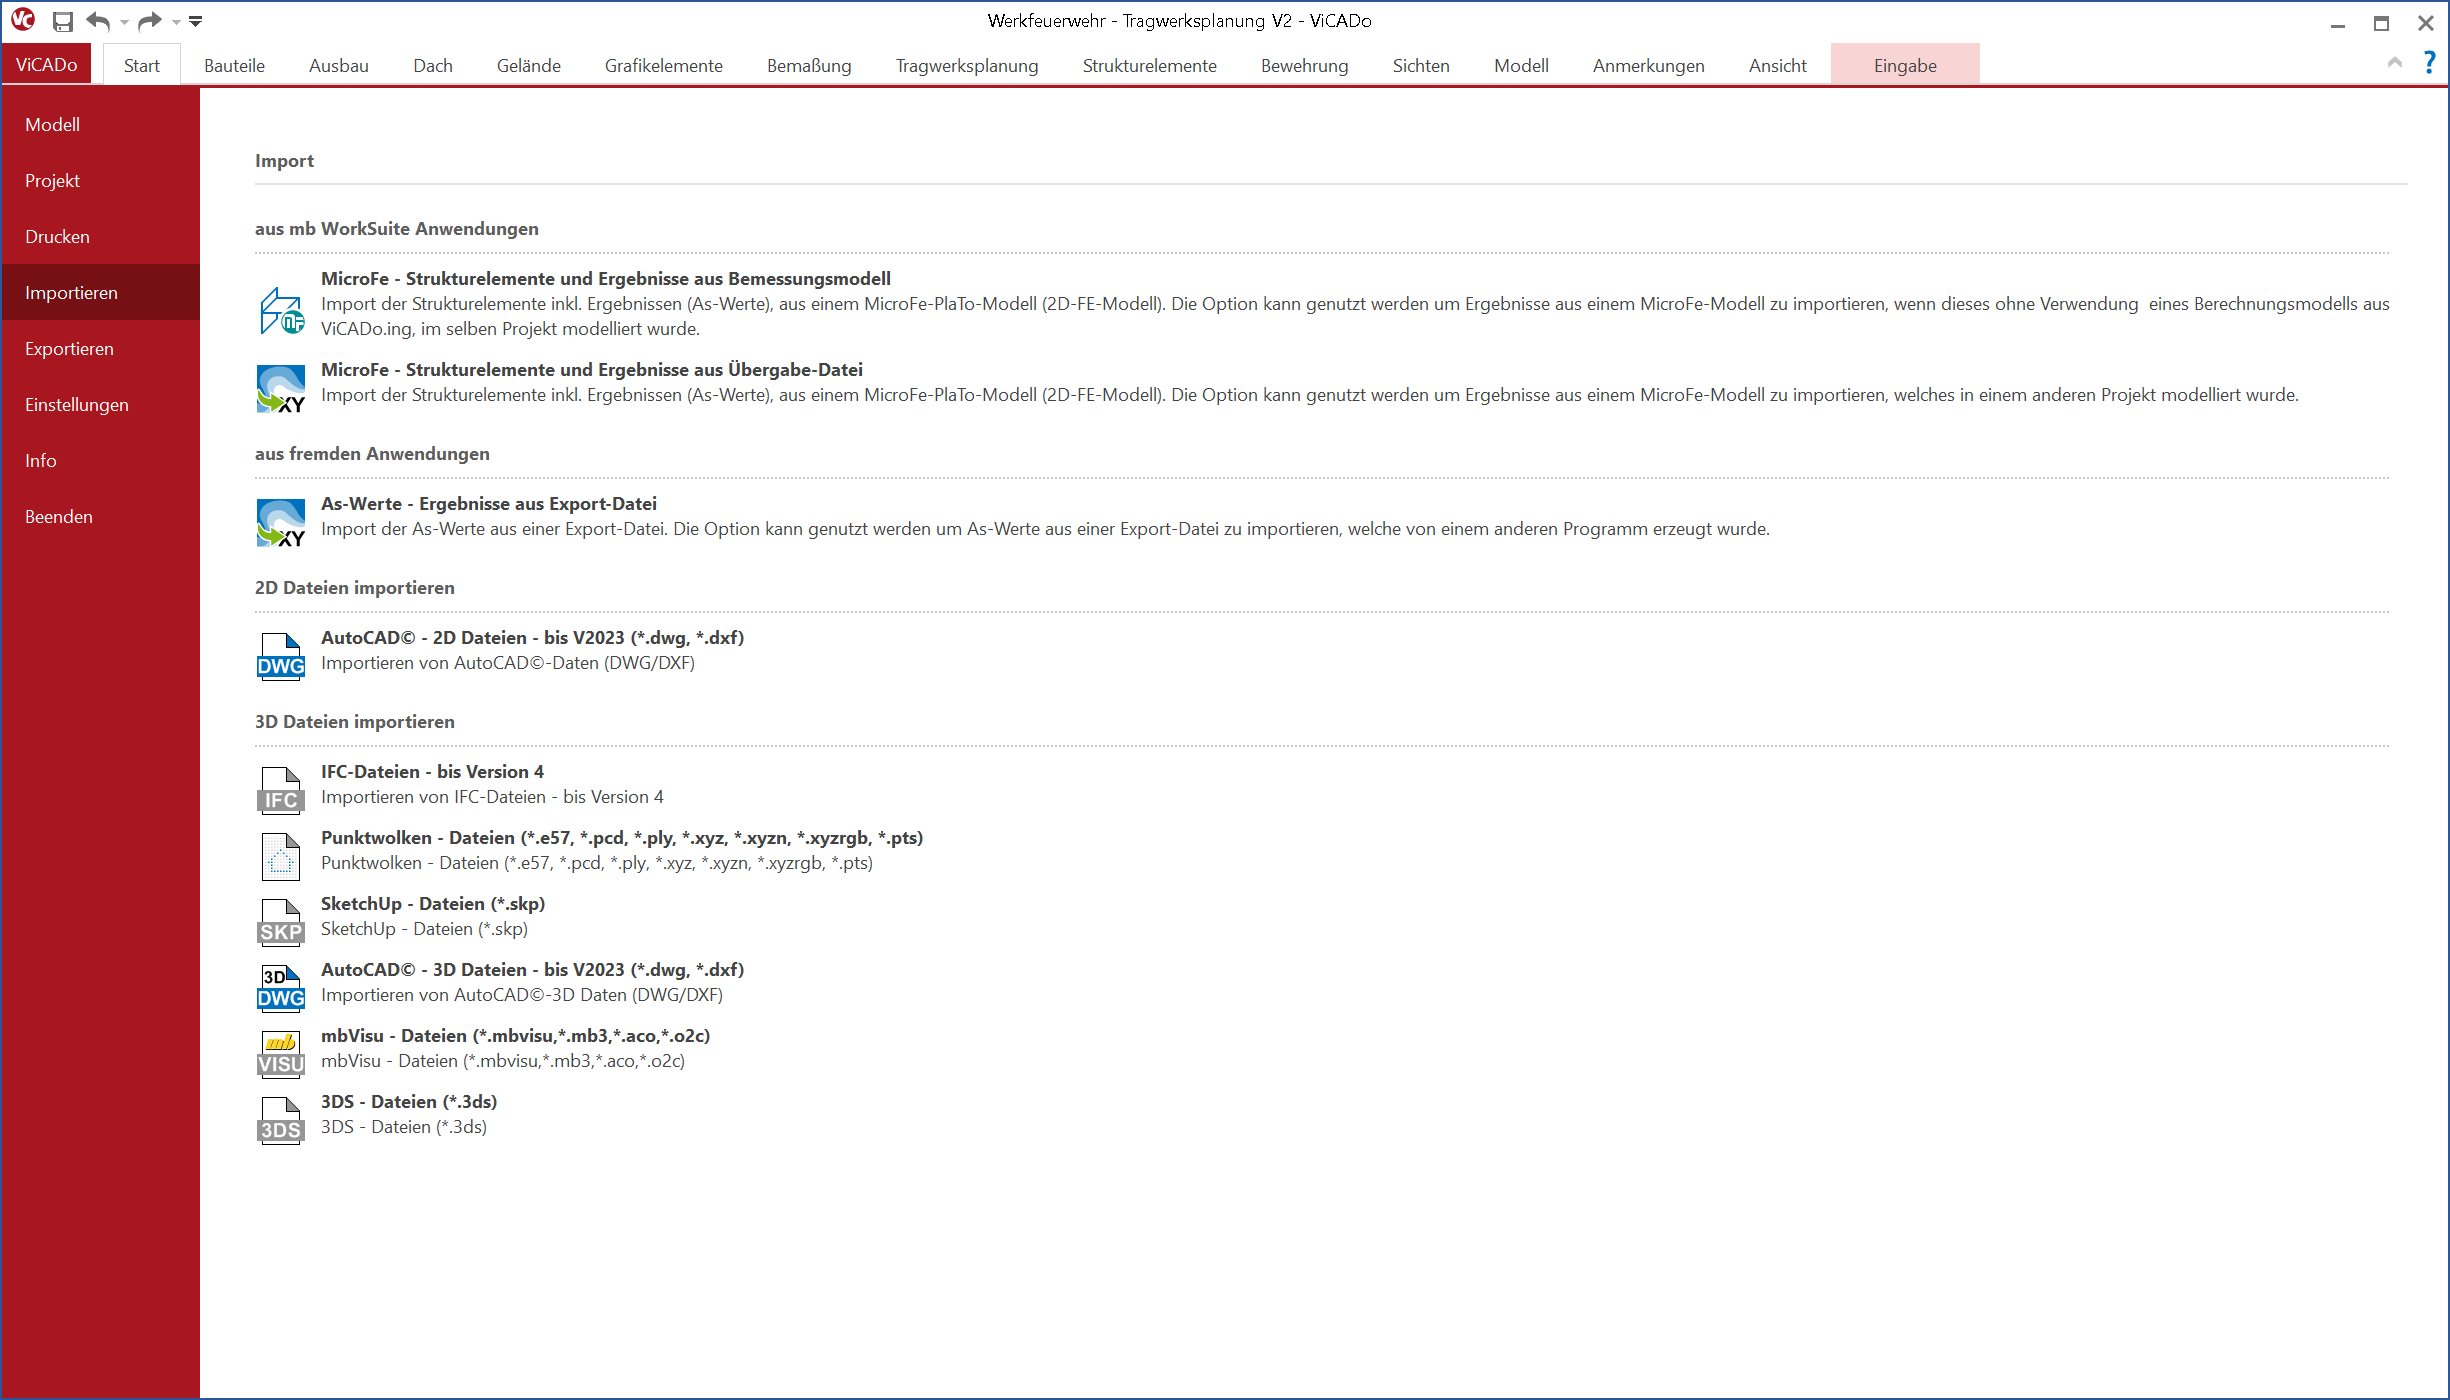Open the Bemaßung ribbon tab
The height and width of the screenshot is (1400, 2450).
tap(809, 65)
